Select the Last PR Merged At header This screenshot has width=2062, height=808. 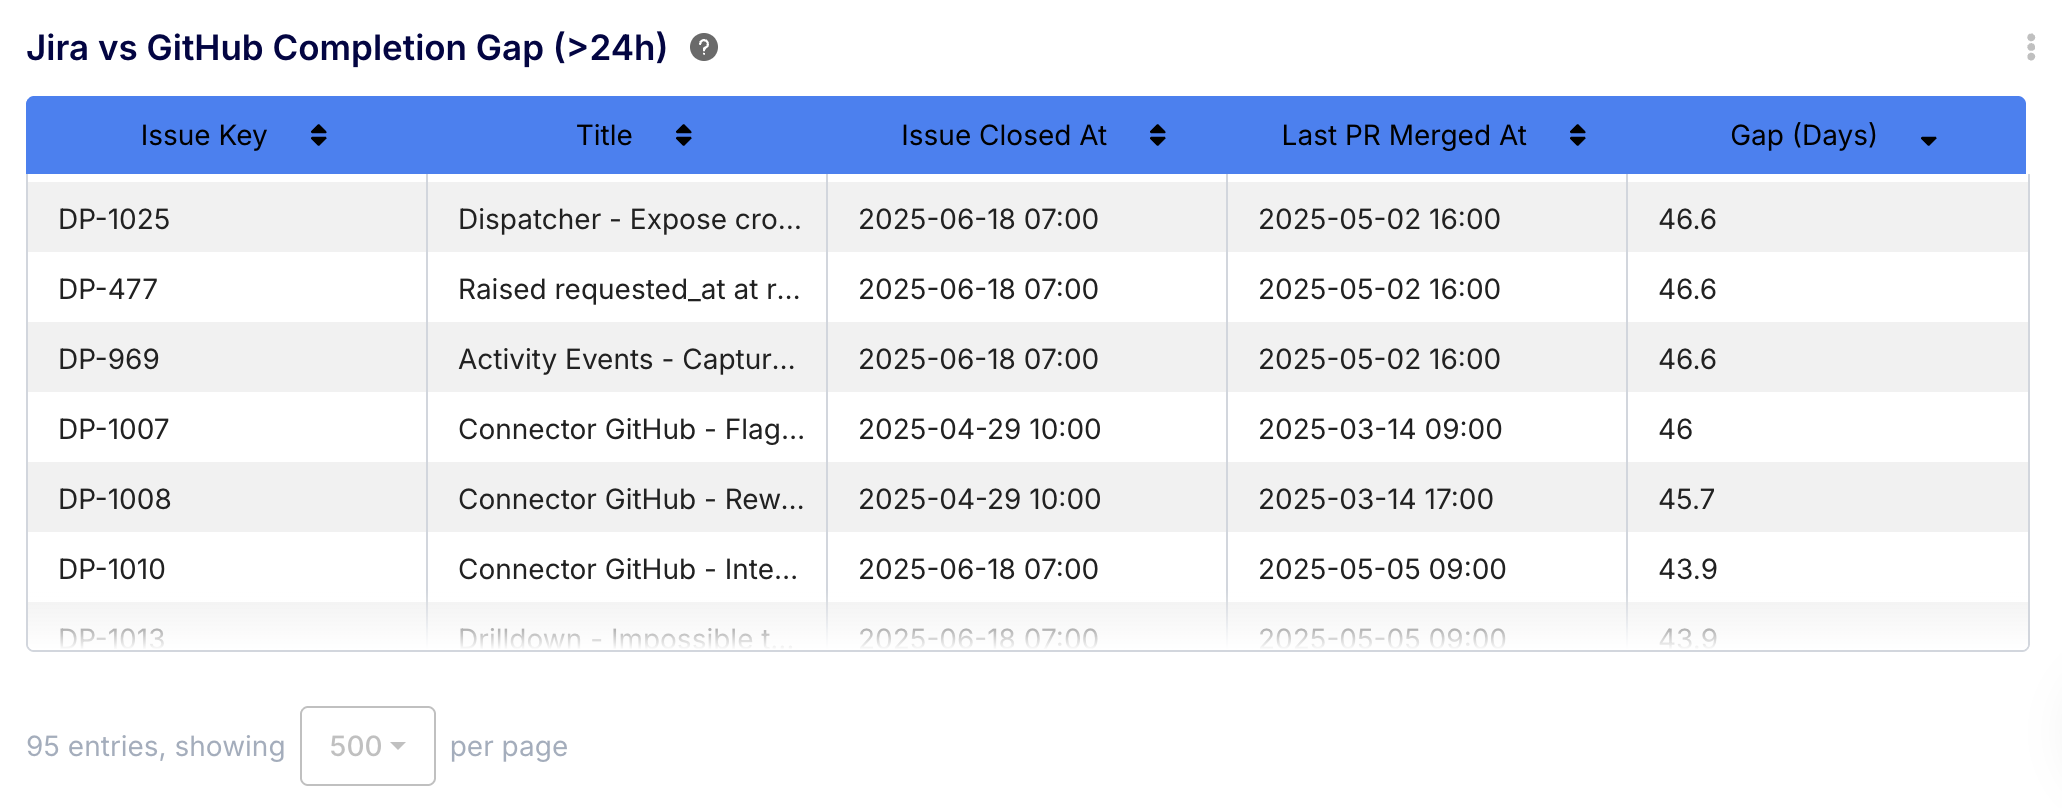pyautogui.click(x=1403, y=135)
